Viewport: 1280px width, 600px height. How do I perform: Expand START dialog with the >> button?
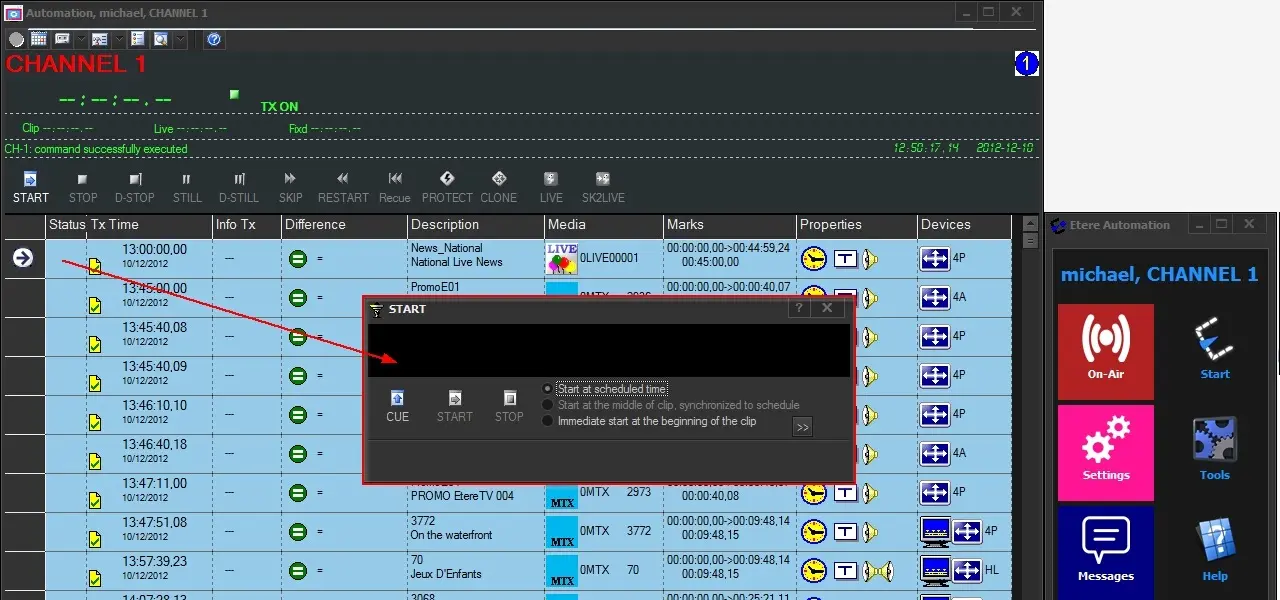802,427
